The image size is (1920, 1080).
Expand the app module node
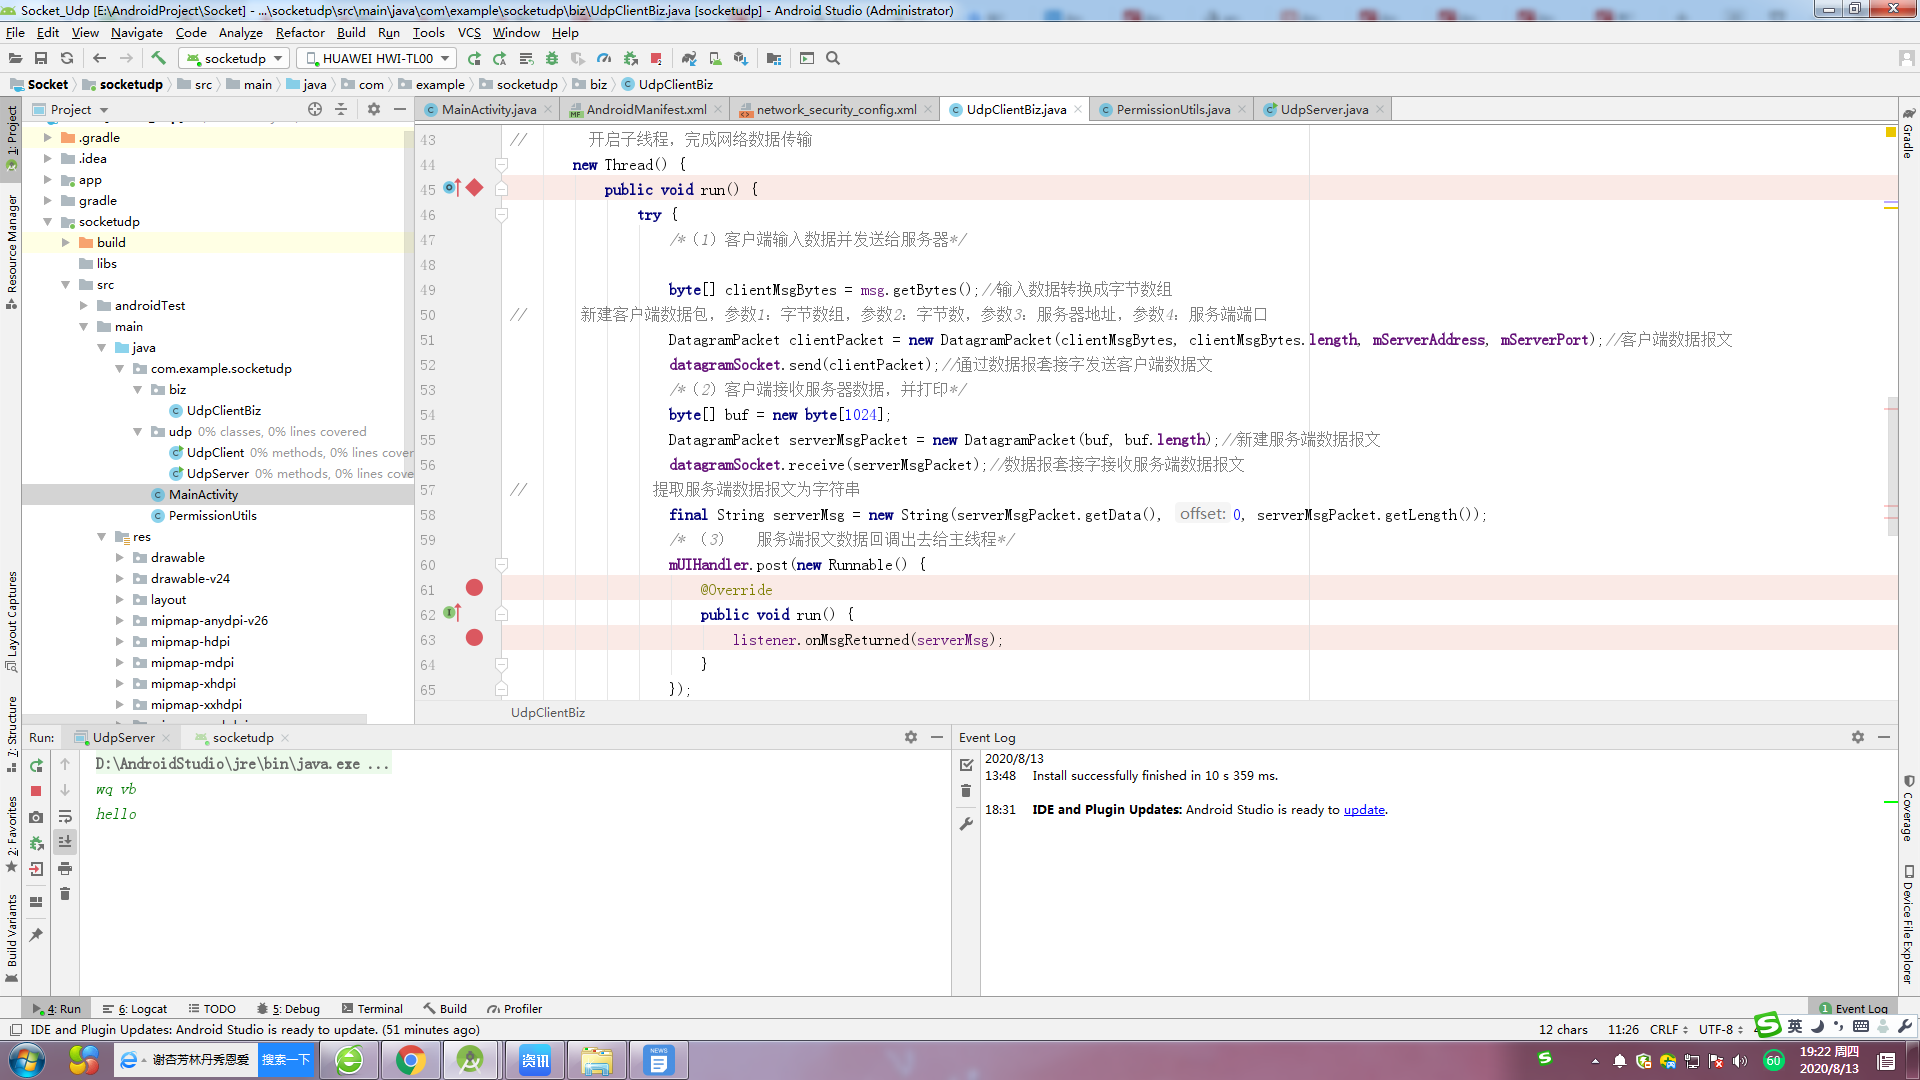(x=47, y=180)
